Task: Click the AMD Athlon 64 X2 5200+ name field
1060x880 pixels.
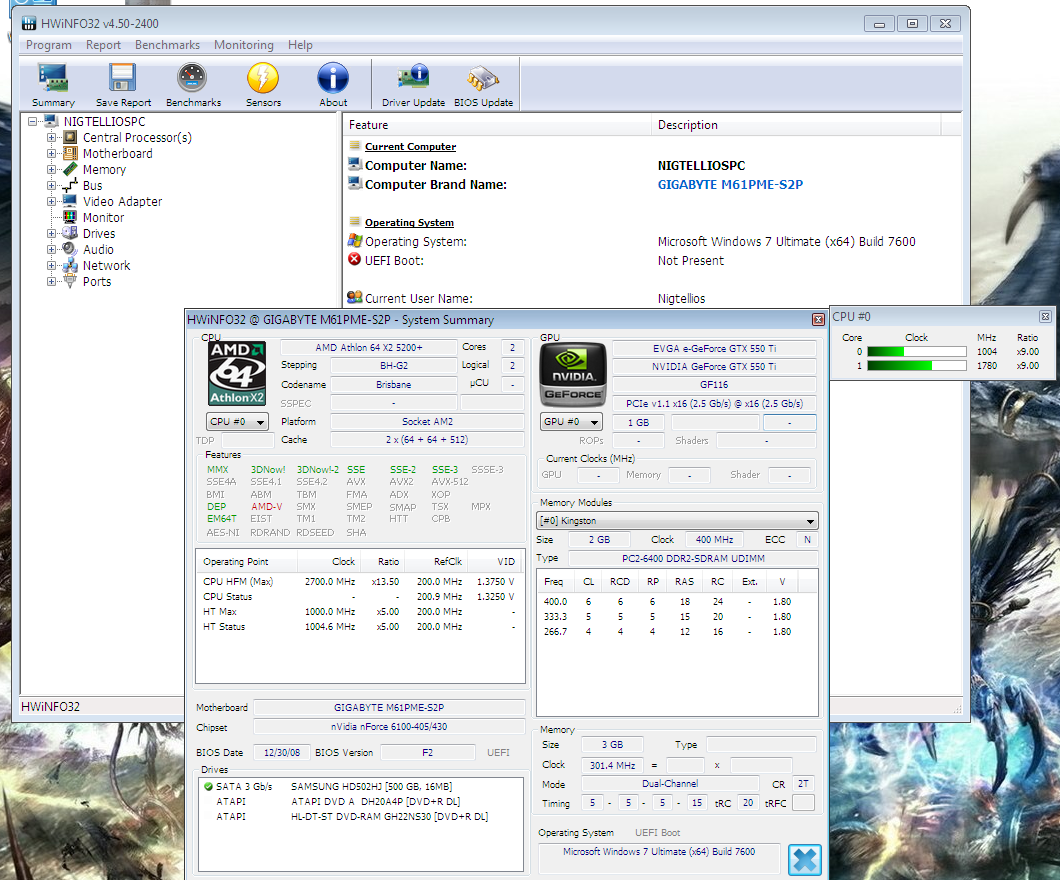Action: [x=369, y=347]
